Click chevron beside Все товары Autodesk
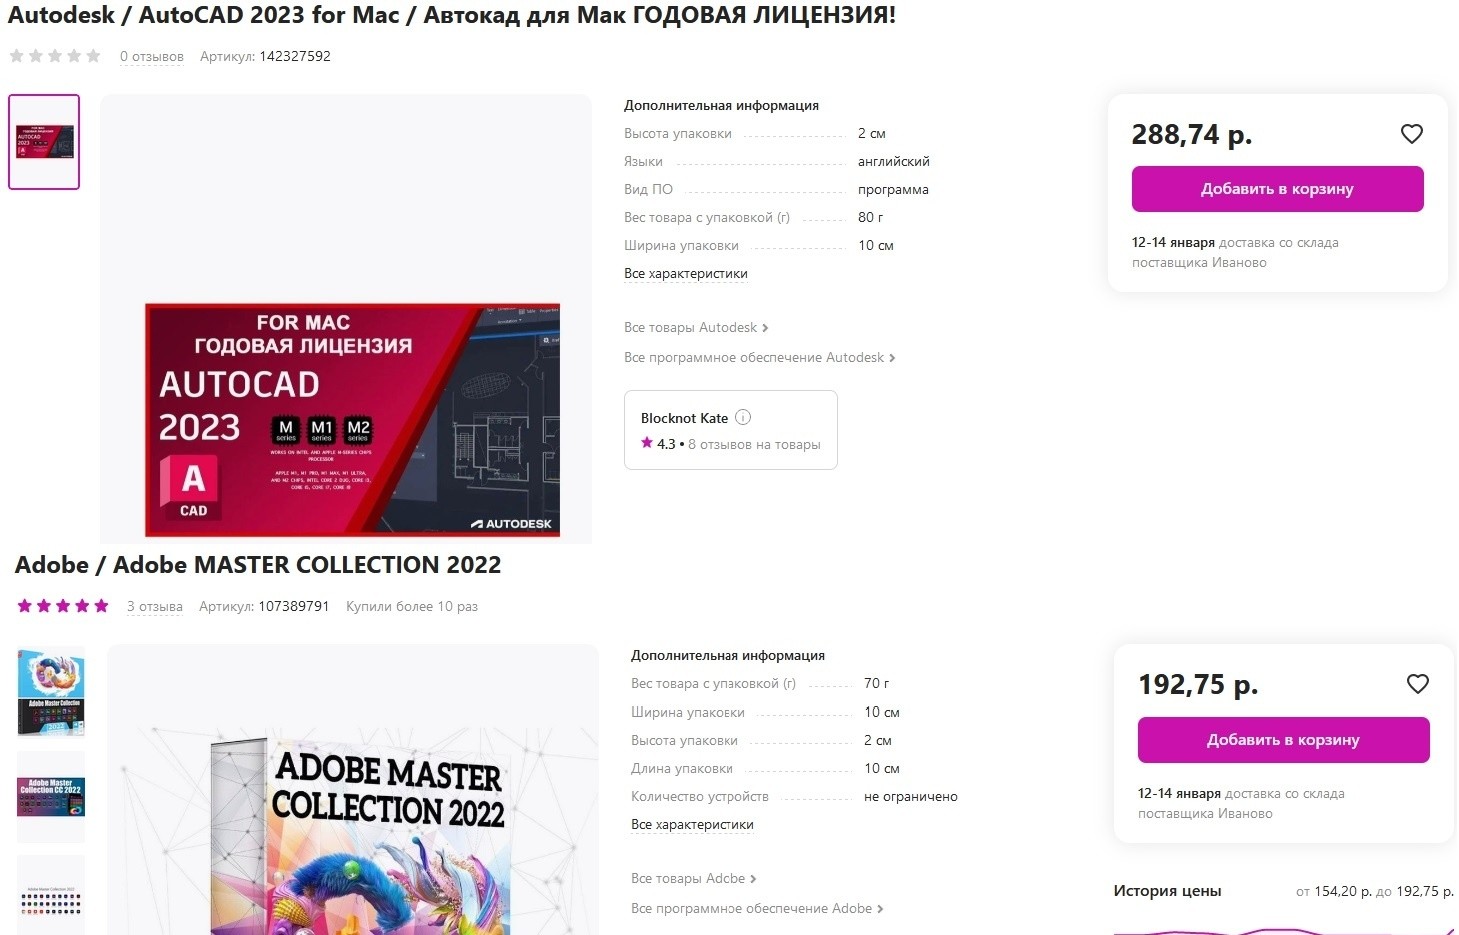1459x935 pixels. coord(765,328)
